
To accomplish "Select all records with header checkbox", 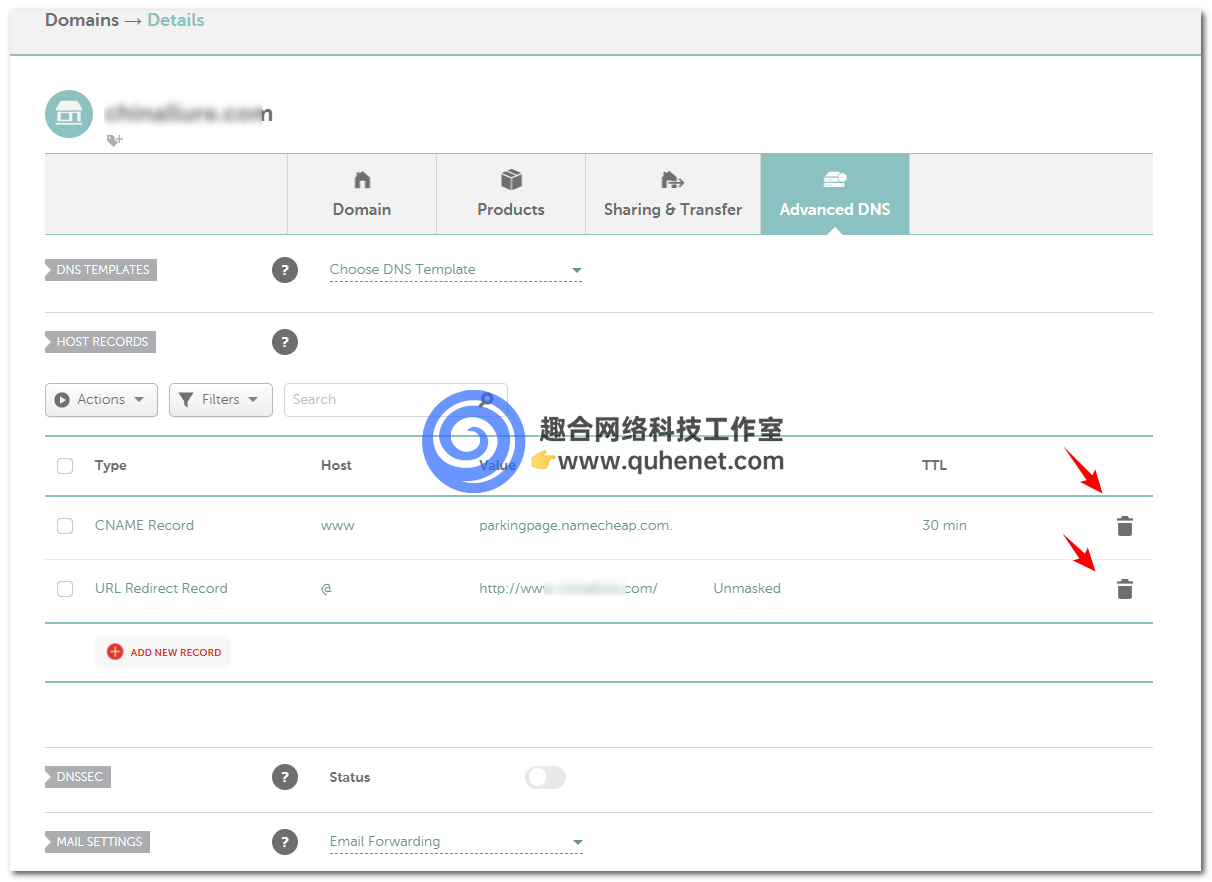I will 65,466.
